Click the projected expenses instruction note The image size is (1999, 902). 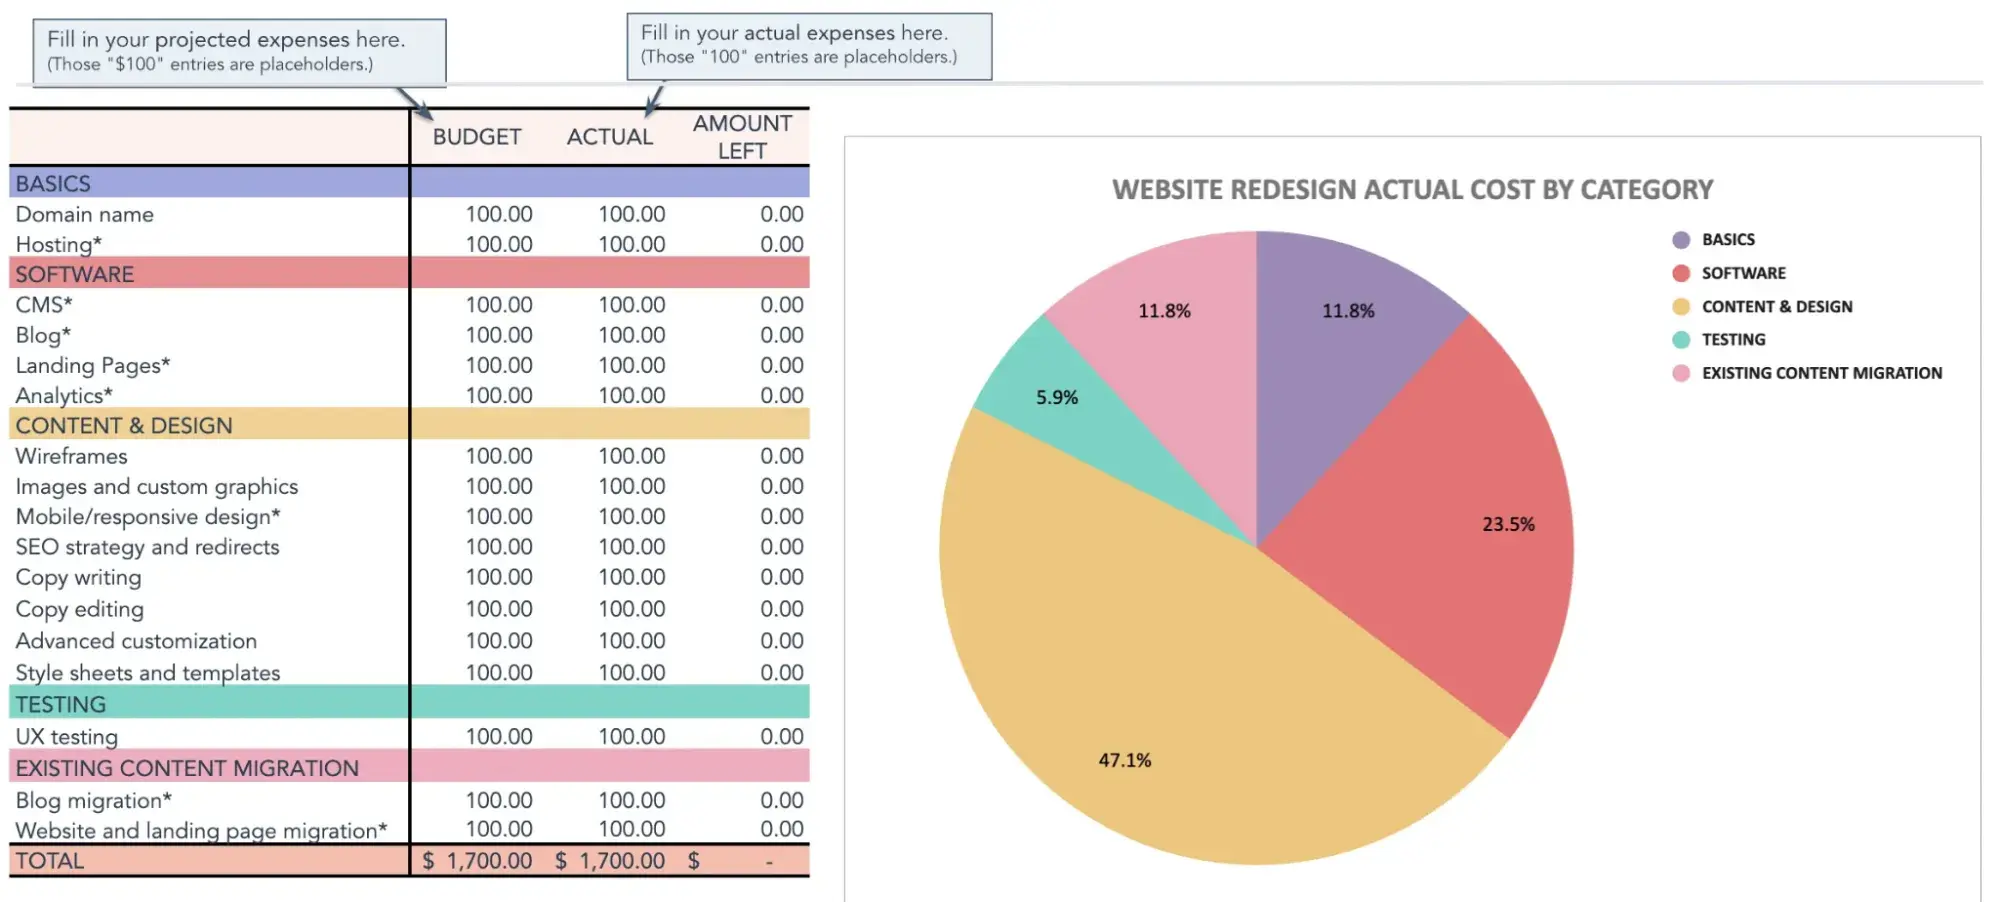click(239, 51)
